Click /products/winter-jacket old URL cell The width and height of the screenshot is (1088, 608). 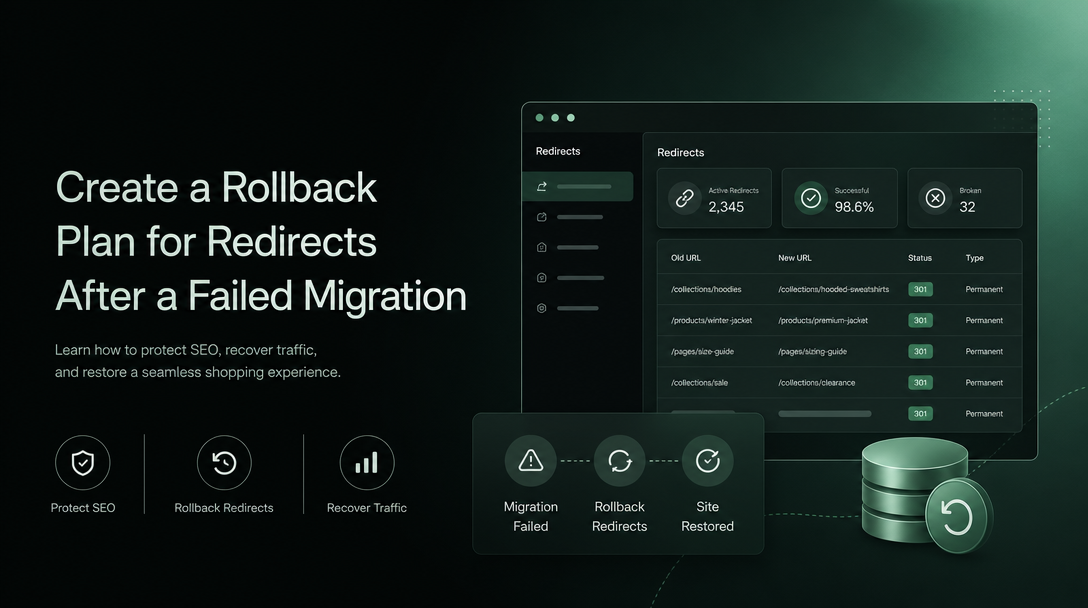711,321
